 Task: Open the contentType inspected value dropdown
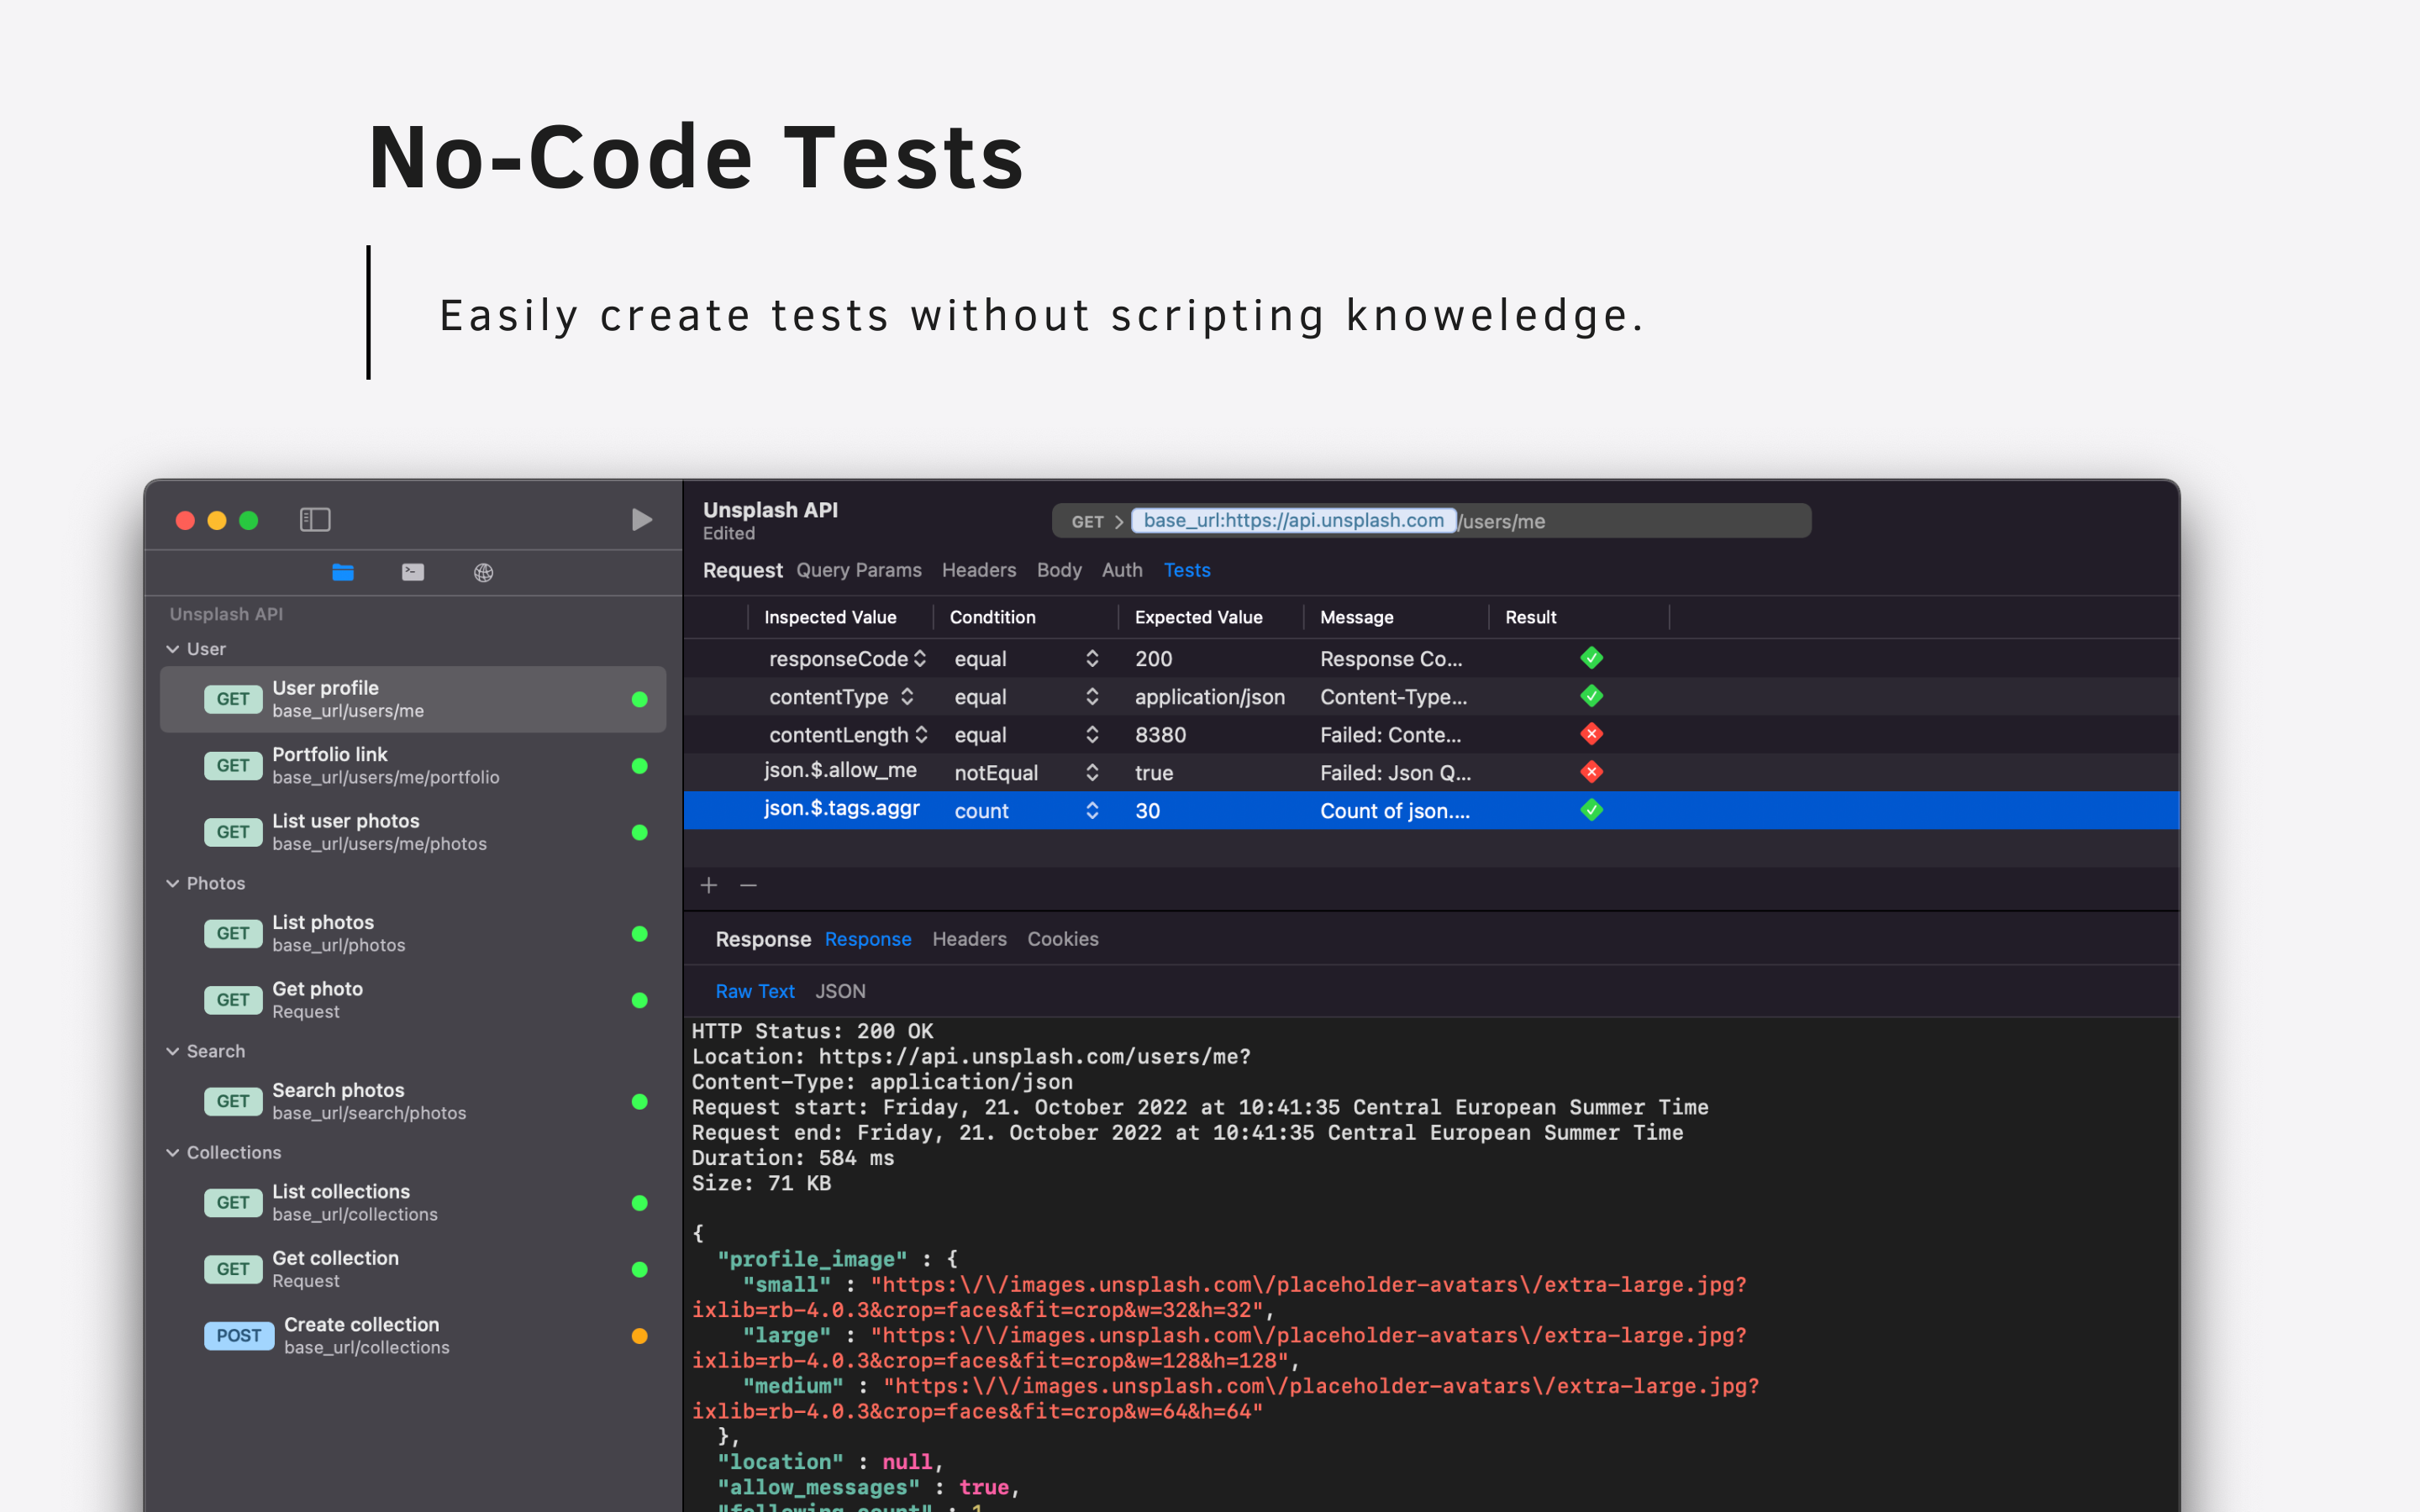click(907, 696)
